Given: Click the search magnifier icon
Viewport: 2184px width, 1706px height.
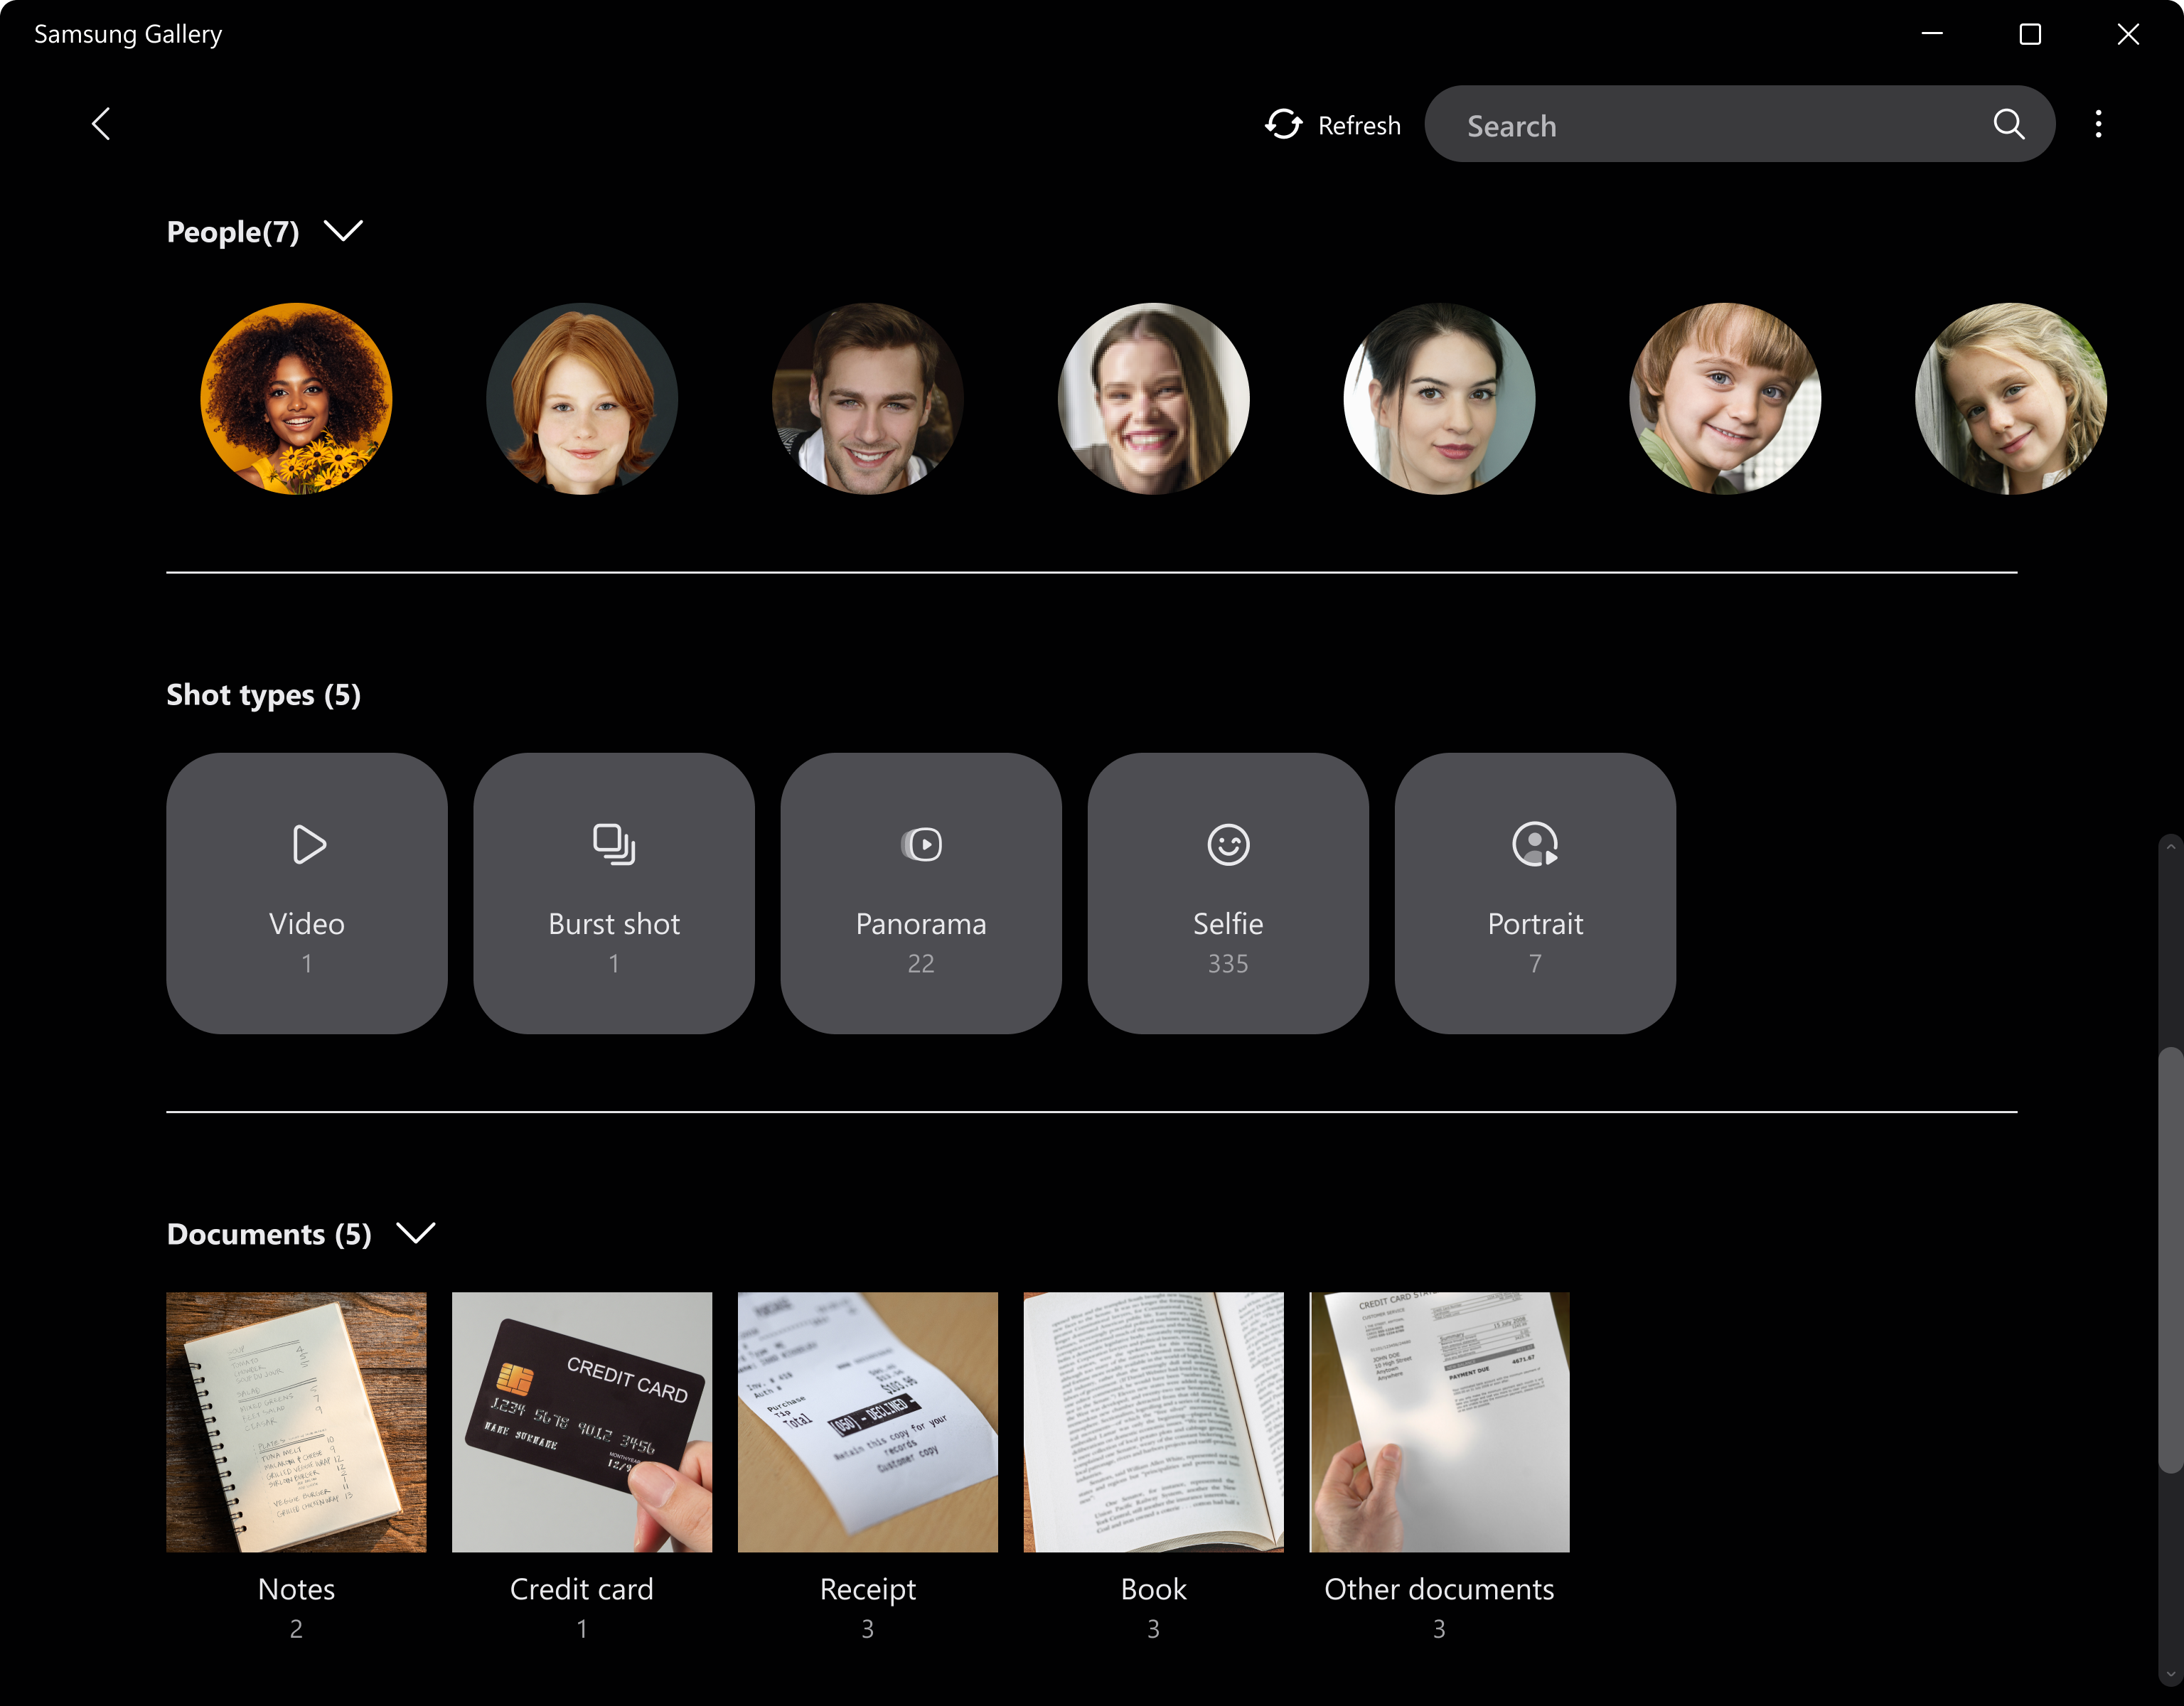Looking at the screenshot, I should [x=2009, y=124].
